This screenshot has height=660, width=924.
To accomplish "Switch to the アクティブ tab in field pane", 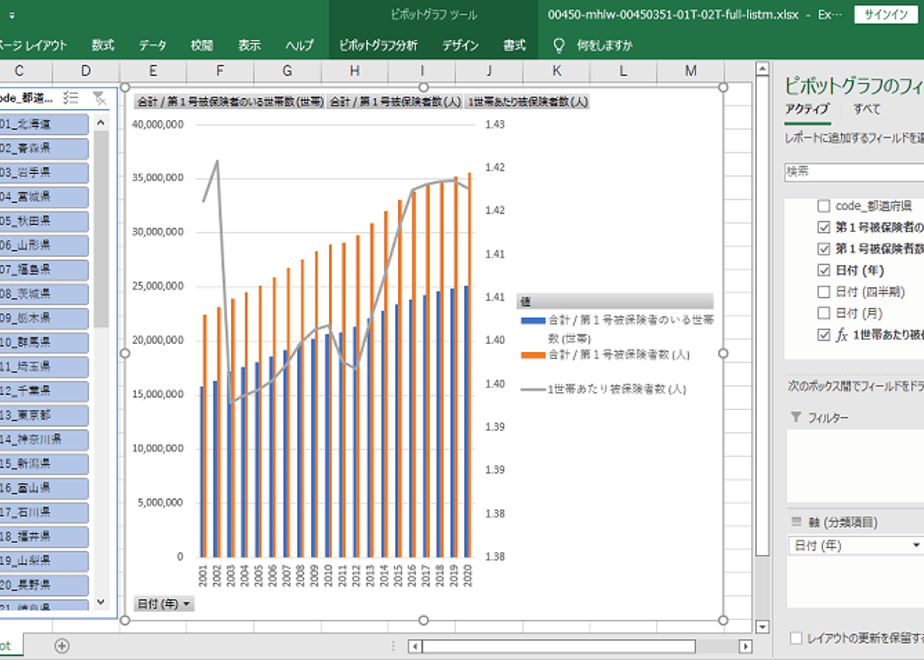I will click(x=807, y=109).
